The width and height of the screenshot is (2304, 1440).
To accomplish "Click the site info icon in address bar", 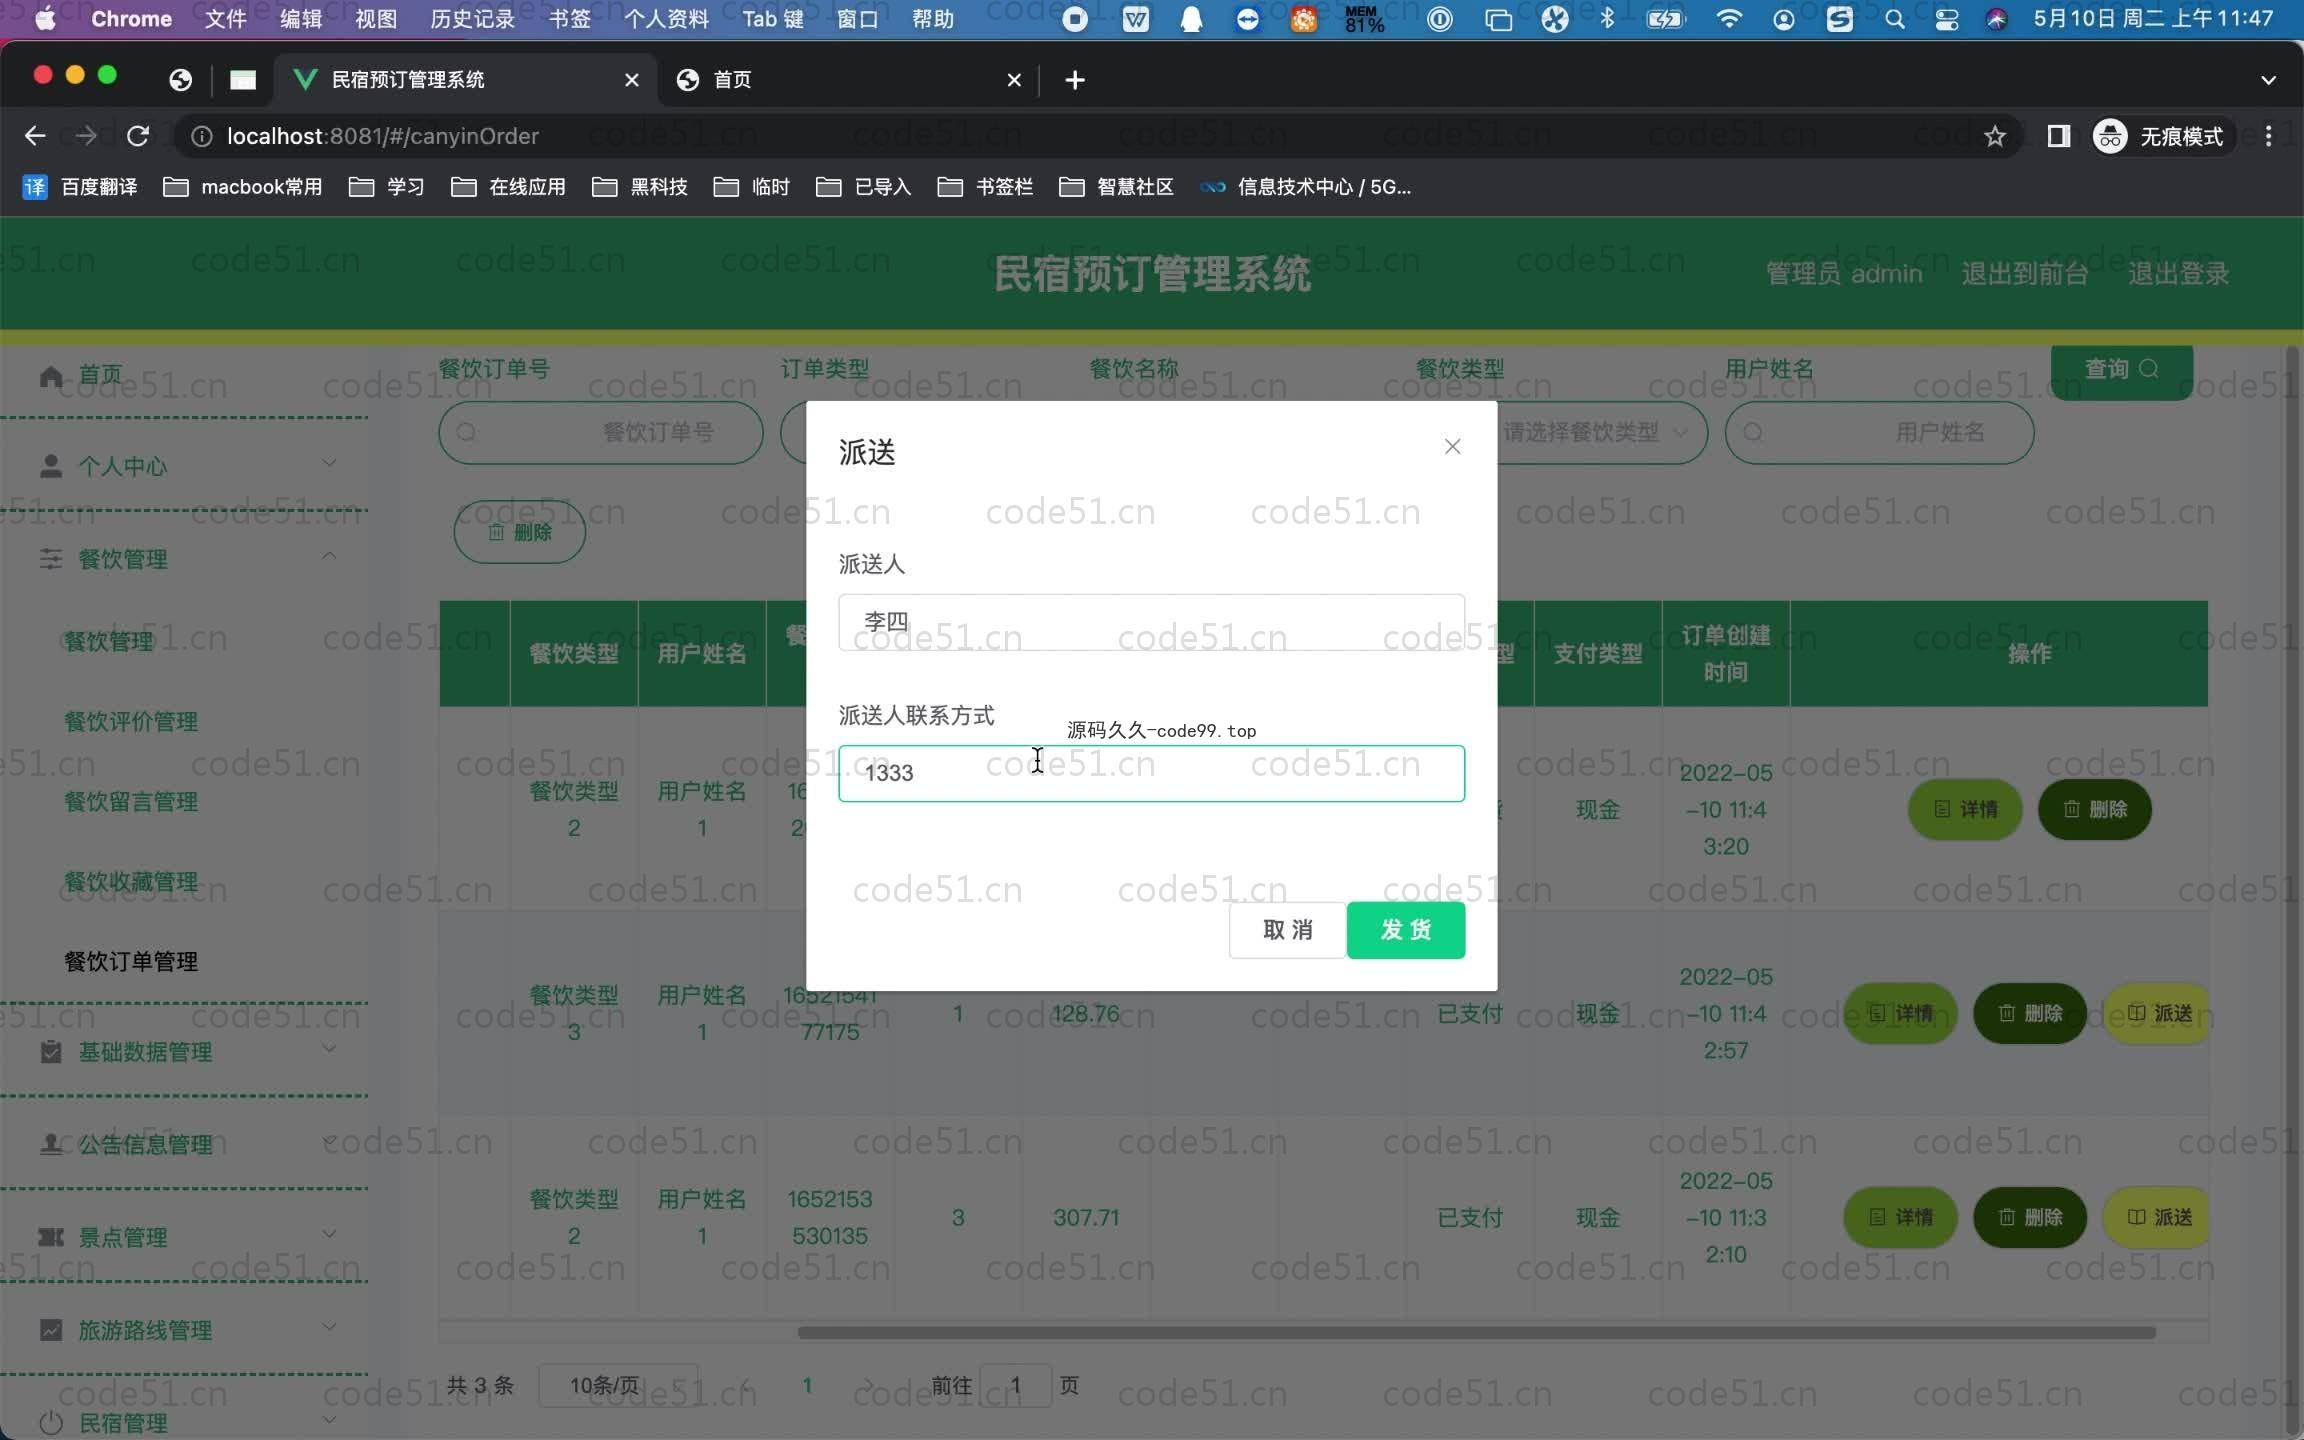I will pyautogui.click(x=201, y=136).
